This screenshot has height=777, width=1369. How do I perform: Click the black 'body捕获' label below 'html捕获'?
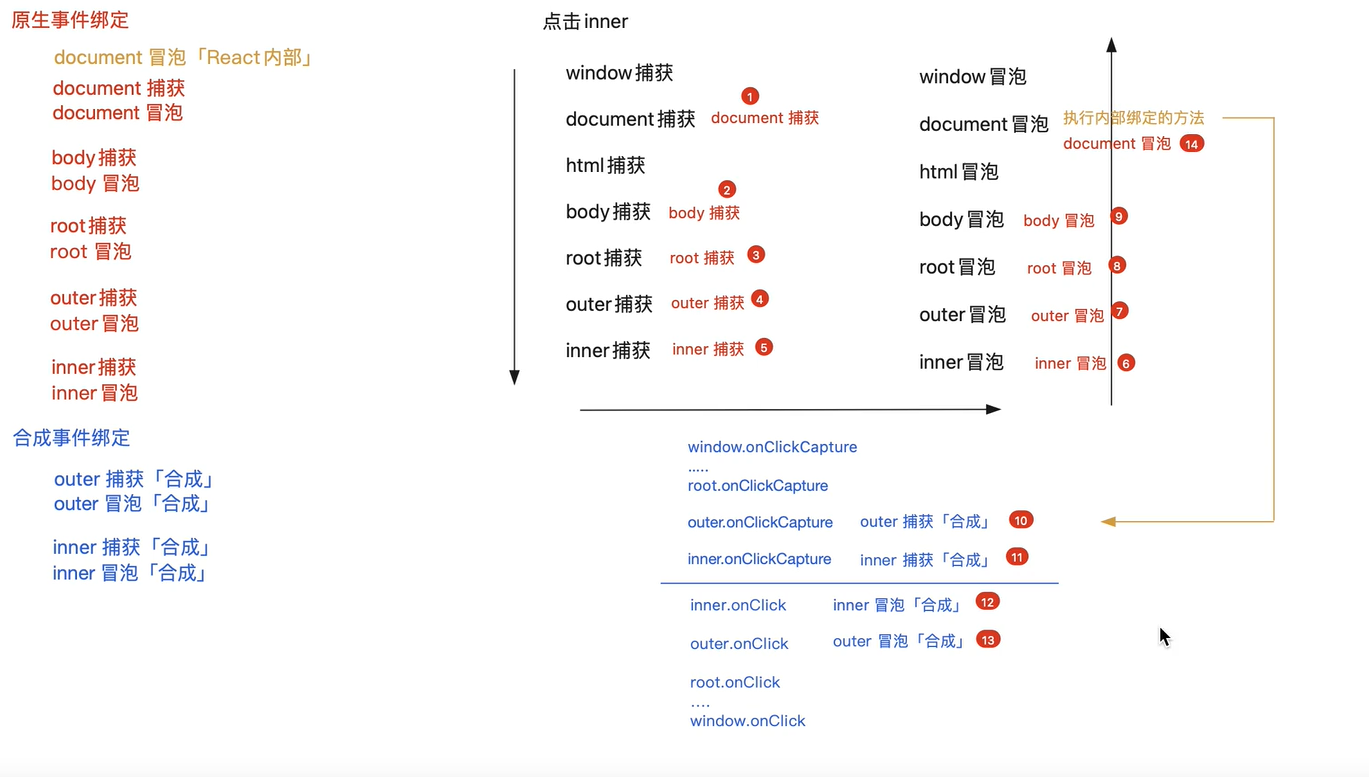(609, 212)
